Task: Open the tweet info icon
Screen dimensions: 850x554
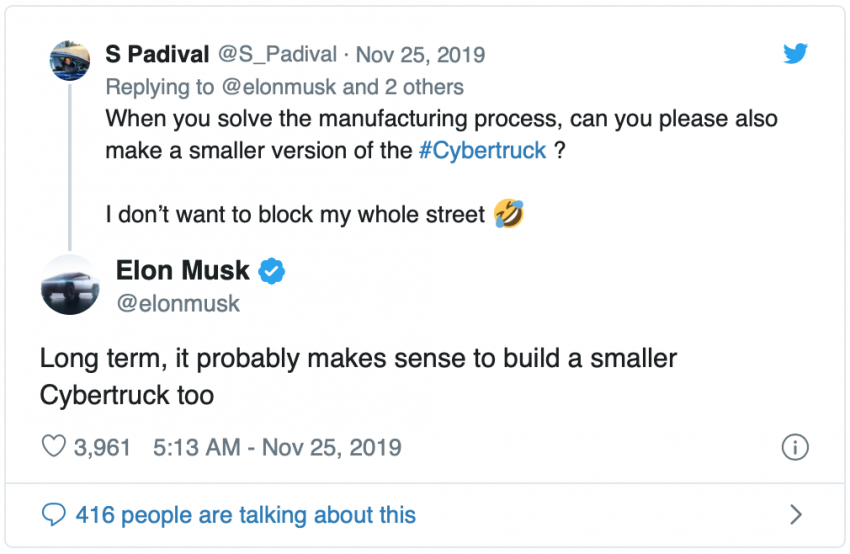Action: [795, 446]
